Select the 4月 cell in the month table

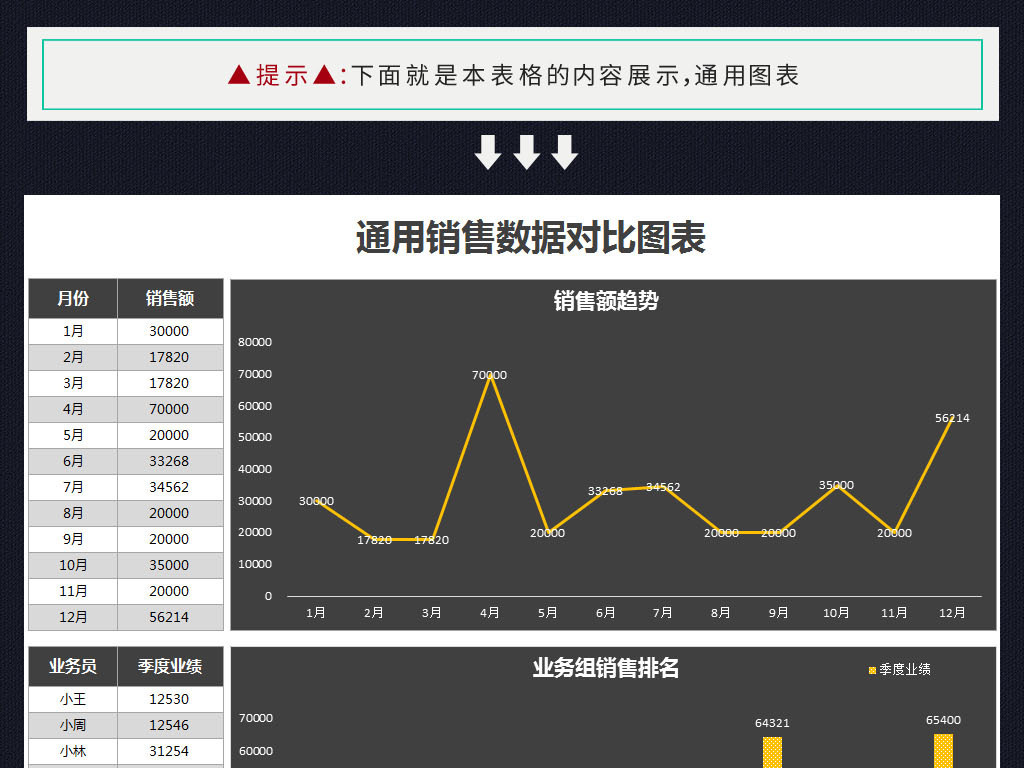click(71, 409)
